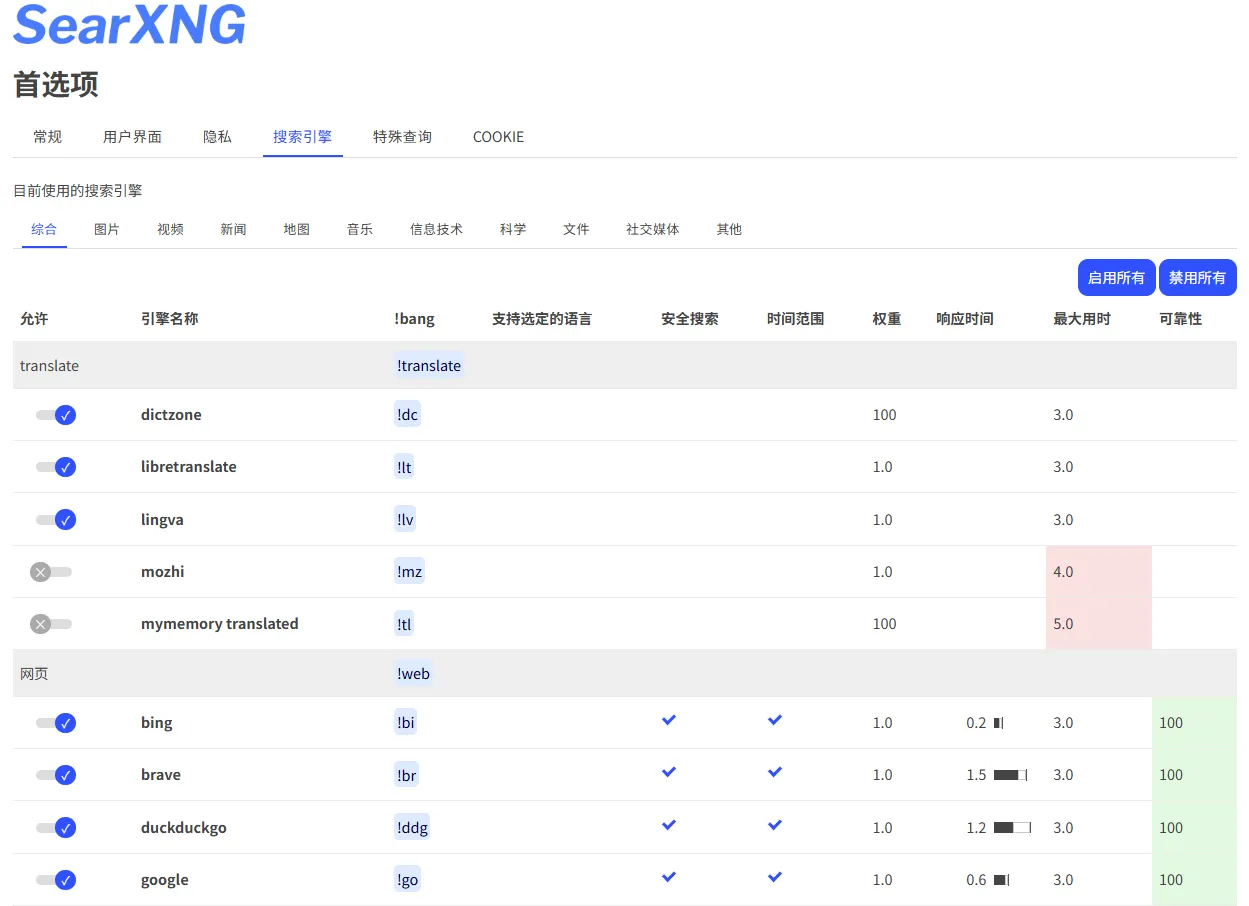The width and height of the screenshot is (1249, 906).
Task: Show the 文件 engine category
Action: [x=576, y=229]
